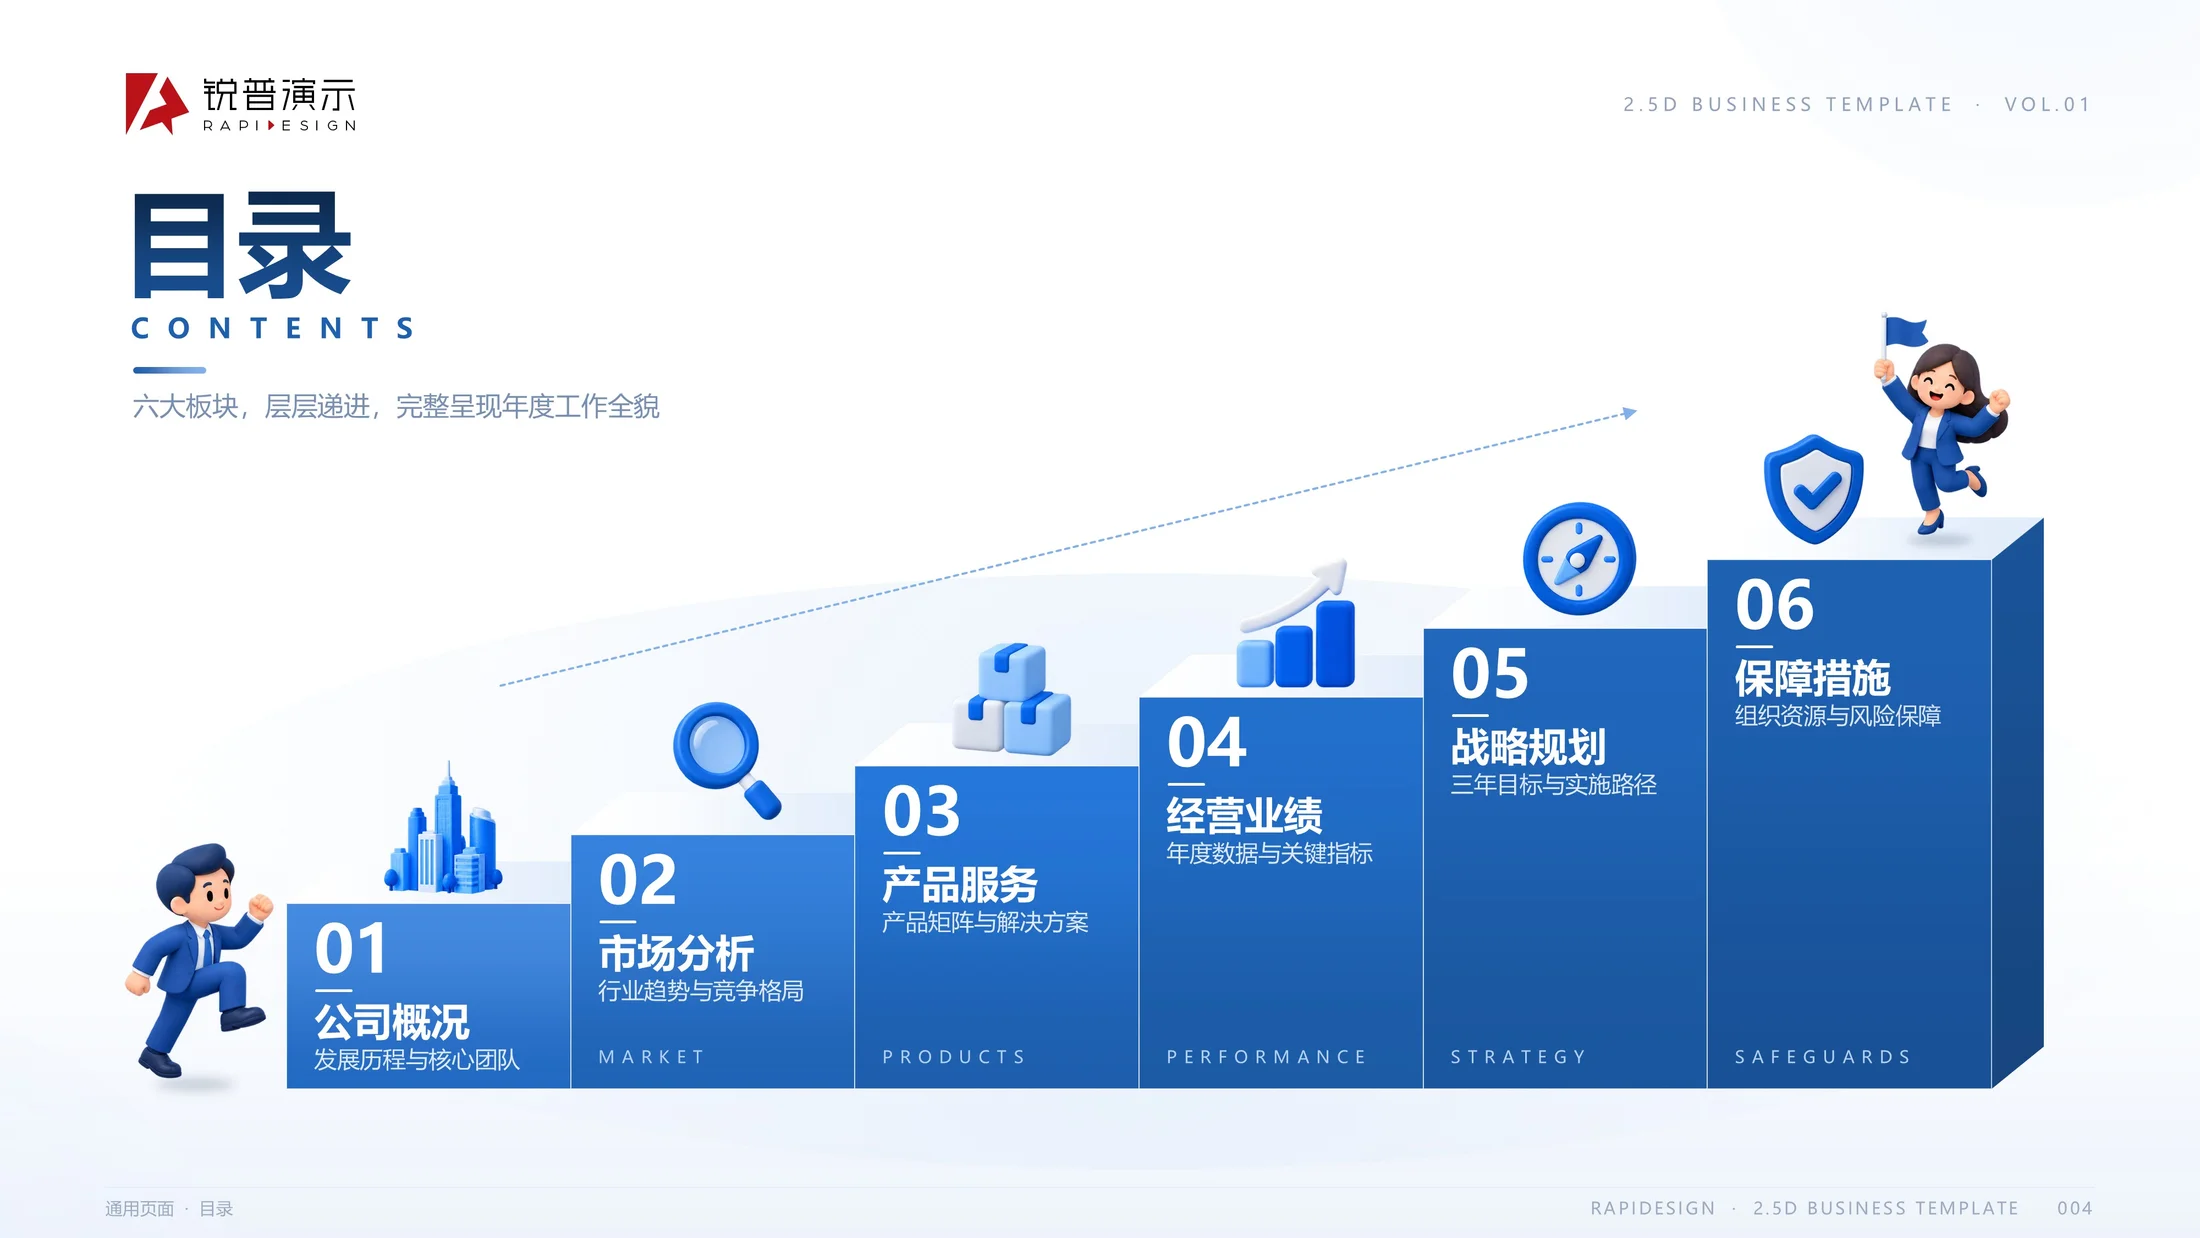Select the MARKET label
This screenshot has height=1238, width=2200.
tap(652, 1057)
